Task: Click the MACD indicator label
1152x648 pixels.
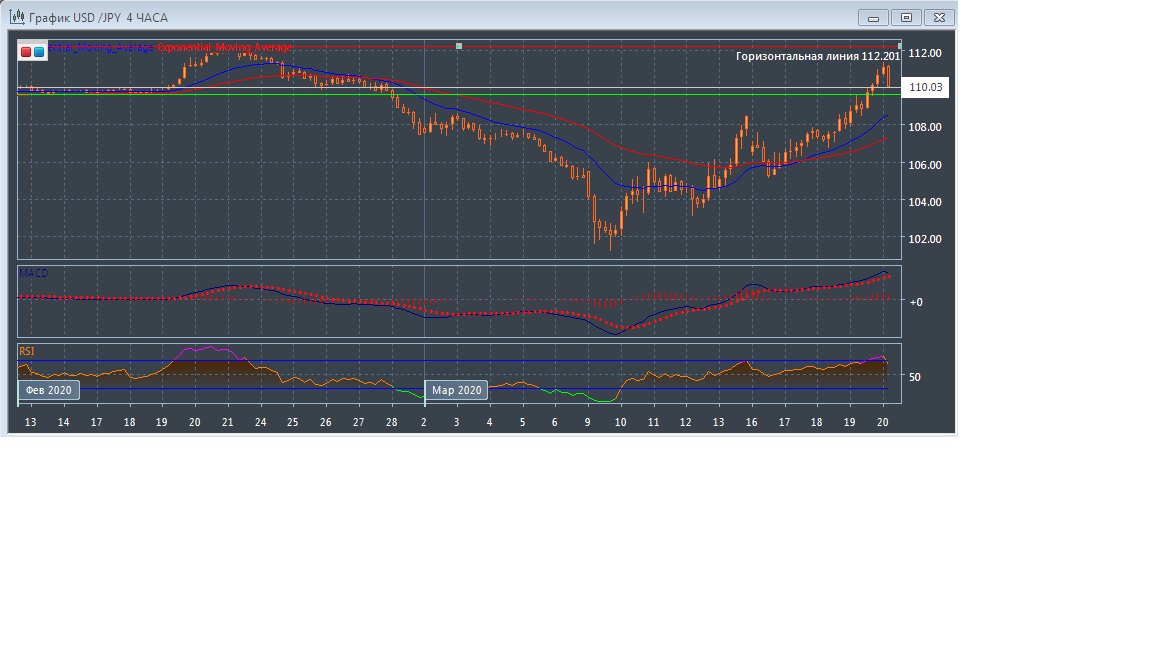Action: [33, 273]
